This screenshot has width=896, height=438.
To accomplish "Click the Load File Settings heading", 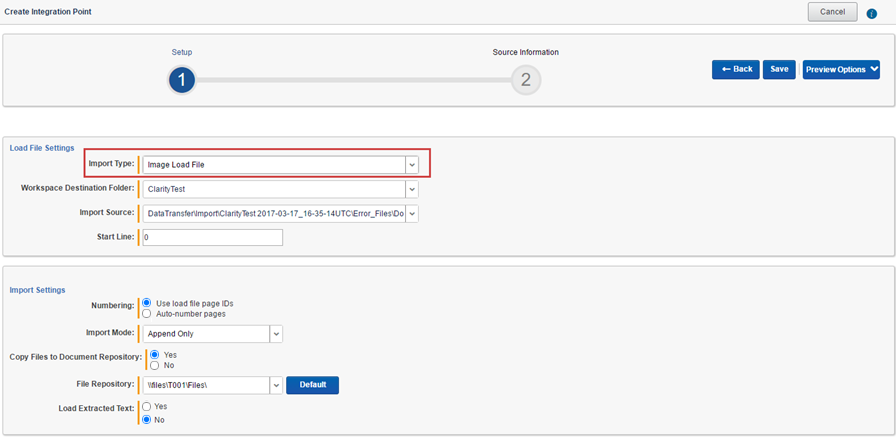I will (x=42, y=148).
